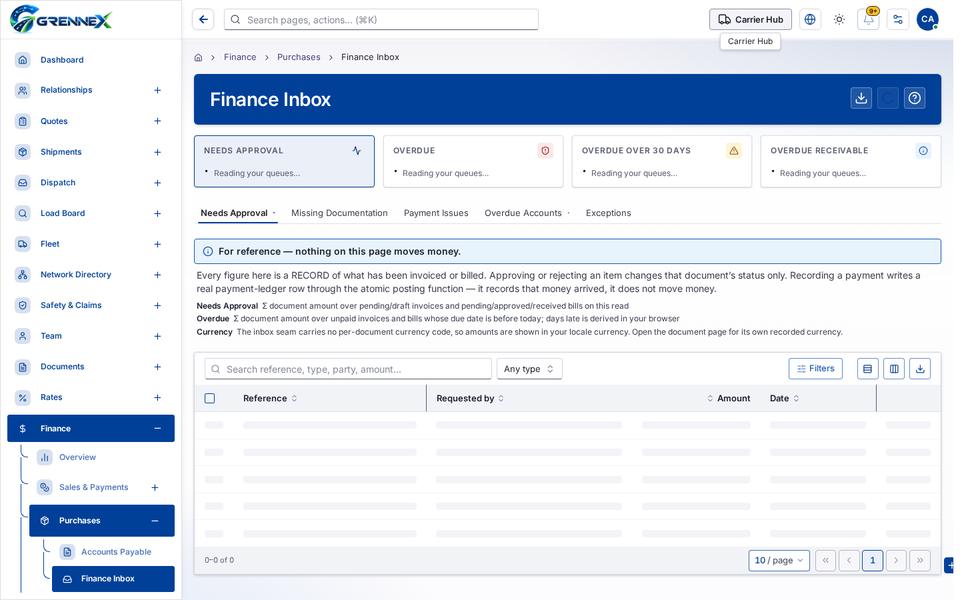This screenshot has width=960, height=600.
Task: Switch to the Missing Documentation tab
Action: coord(339,213)
